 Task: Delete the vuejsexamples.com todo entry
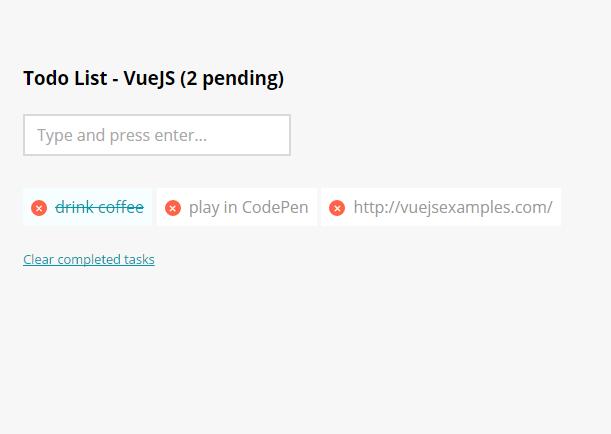(337, 208)
